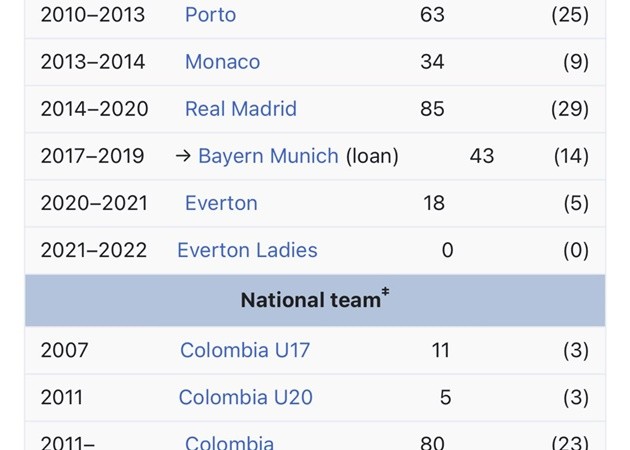
Task: Click the (loan) text beside Bayern Munich
Action: pyautogui.click(x=372, y=156)
